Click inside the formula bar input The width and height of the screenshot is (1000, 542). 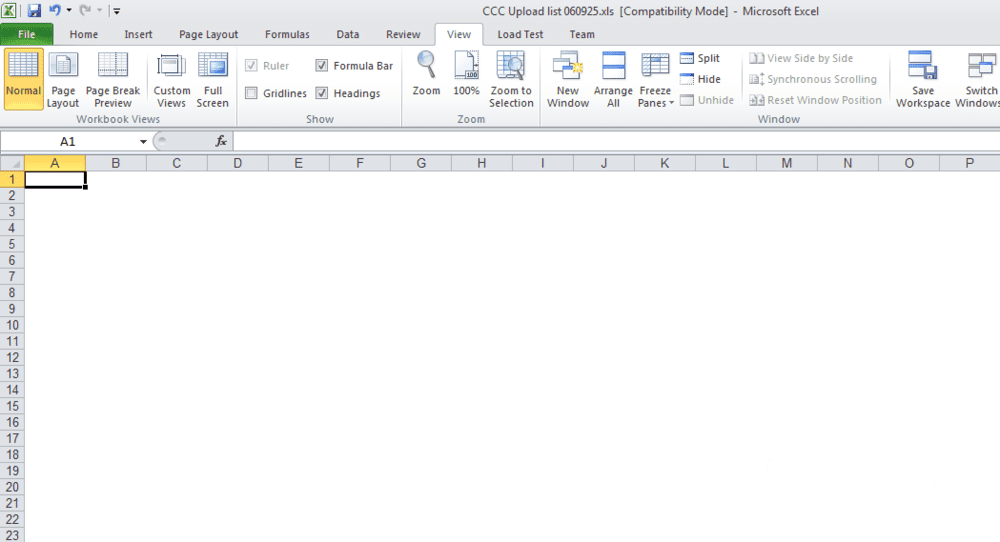[616, 142]
